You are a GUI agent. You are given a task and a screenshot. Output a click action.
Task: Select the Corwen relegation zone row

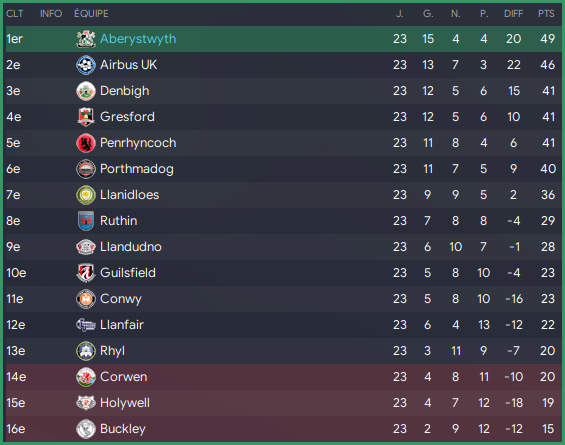284,377
